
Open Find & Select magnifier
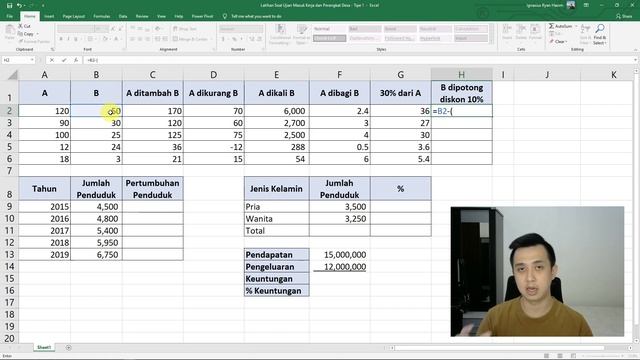click(x=600, y=28)
